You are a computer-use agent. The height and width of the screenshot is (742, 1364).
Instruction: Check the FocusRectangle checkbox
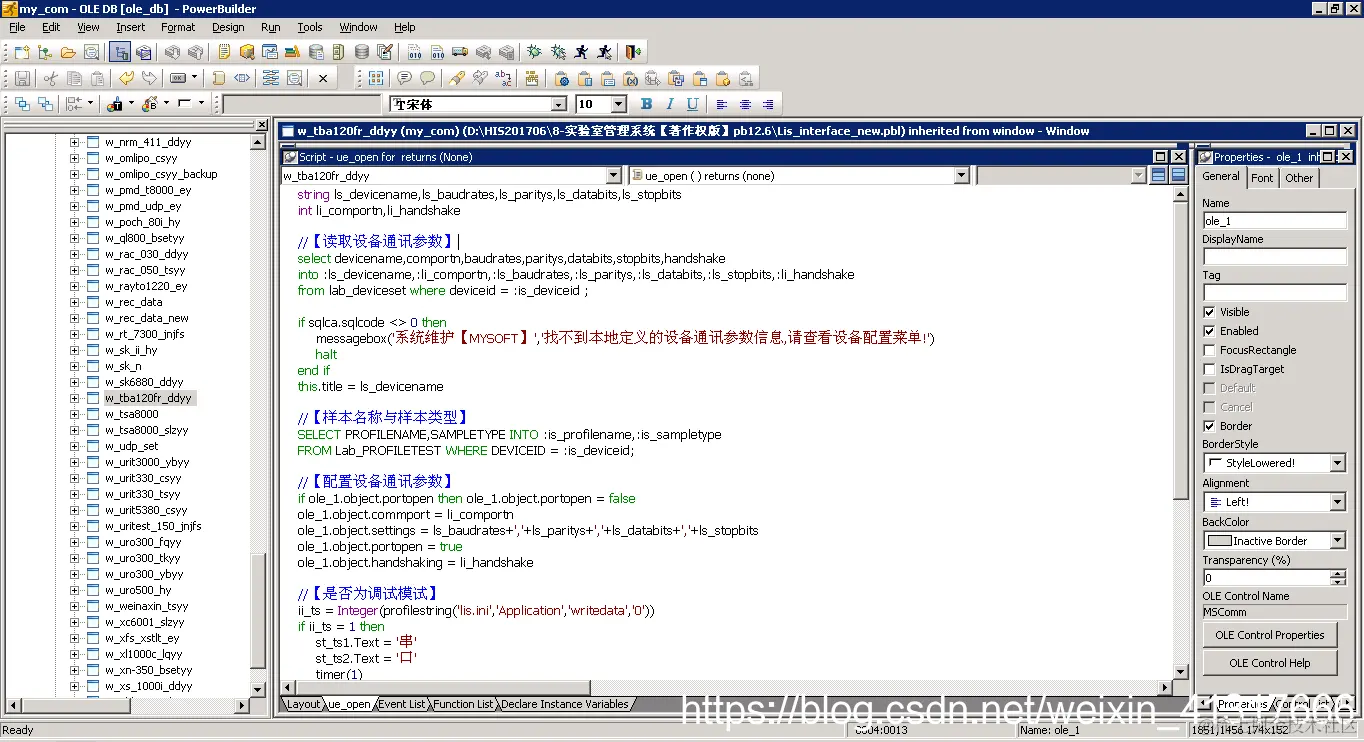tap(1210, 350)
